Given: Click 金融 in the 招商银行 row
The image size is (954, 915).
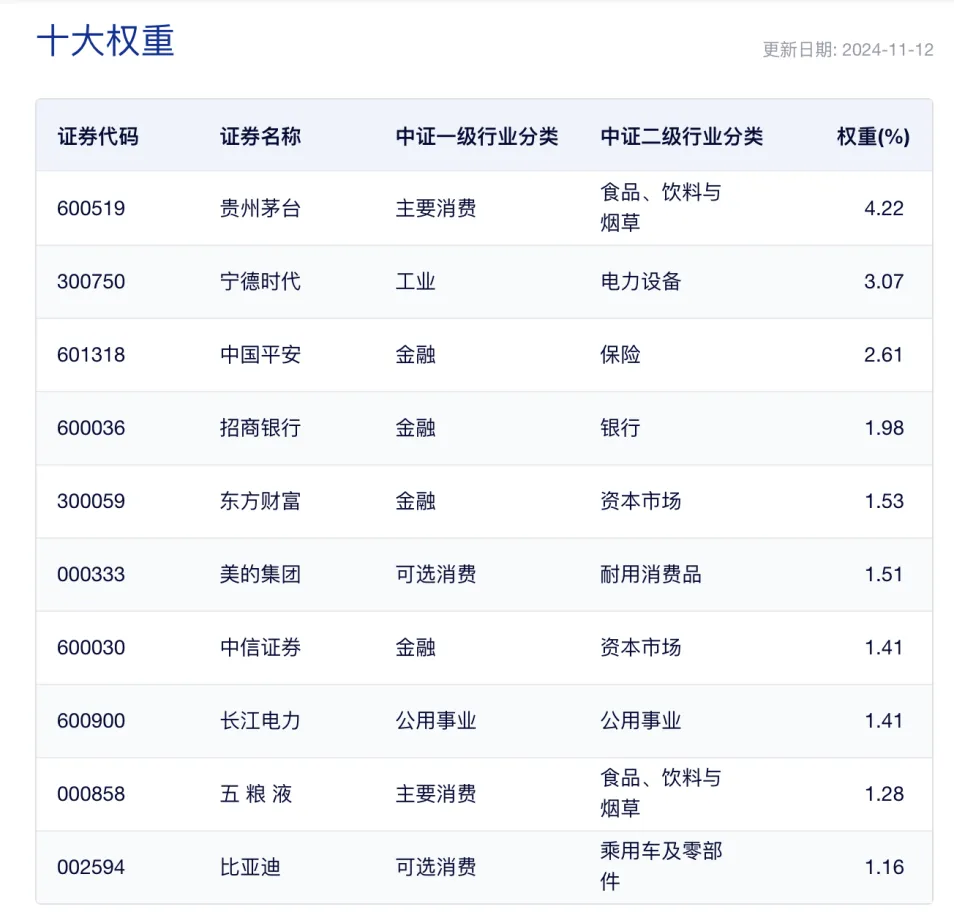Looking at the screenshot, I should click(416, 428).
